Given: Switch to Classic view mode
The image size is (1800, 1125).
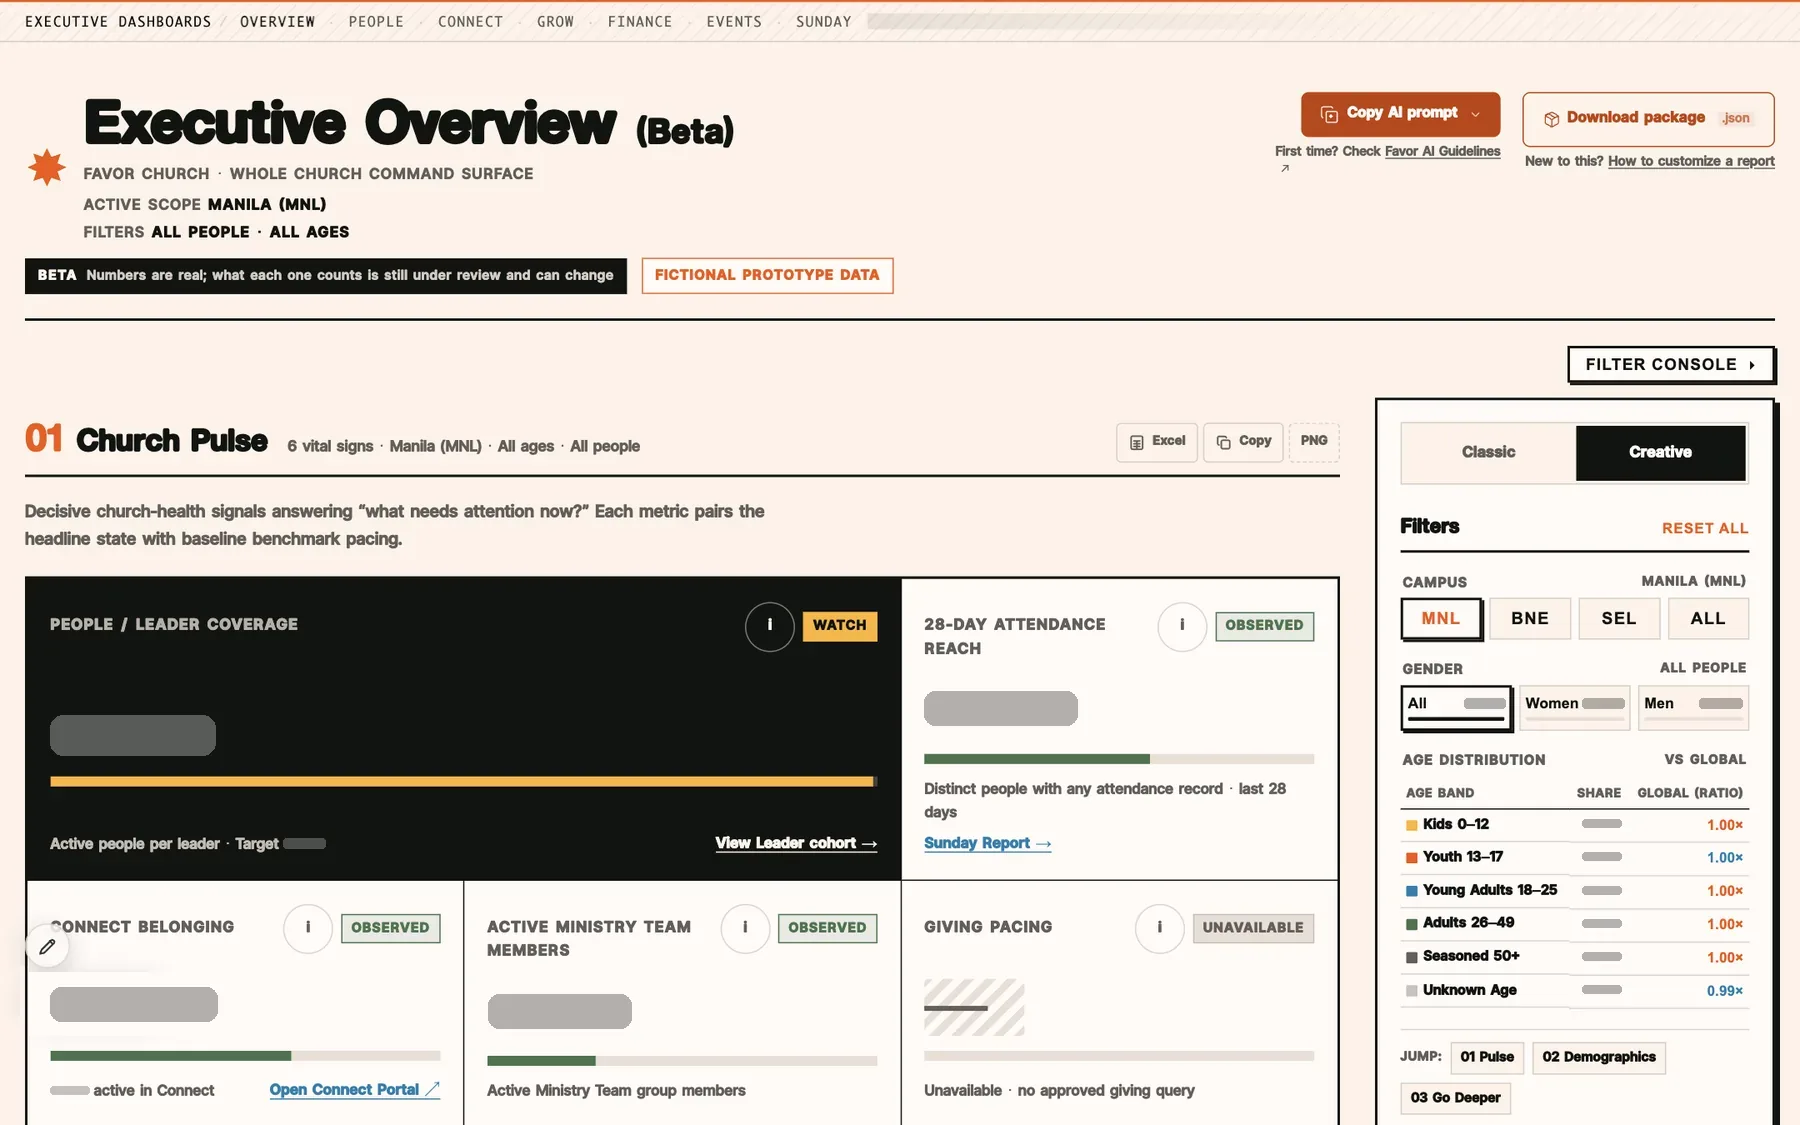Looking at the screenshot, I should (x=1488, y=453).
